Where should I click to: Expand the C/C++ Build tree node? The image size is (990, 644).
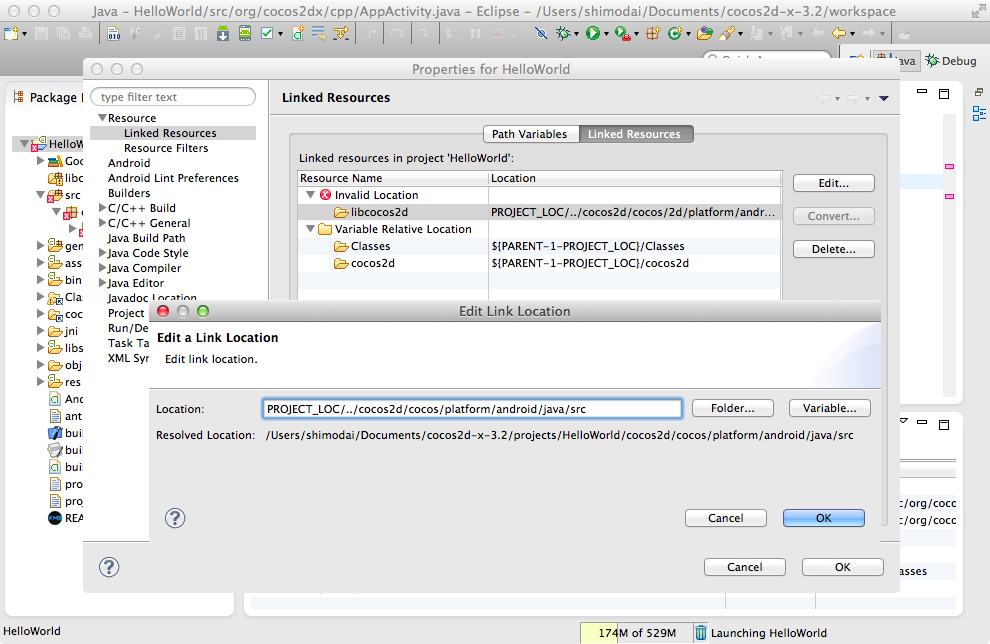pyautogui.click(x=102, y=207)
